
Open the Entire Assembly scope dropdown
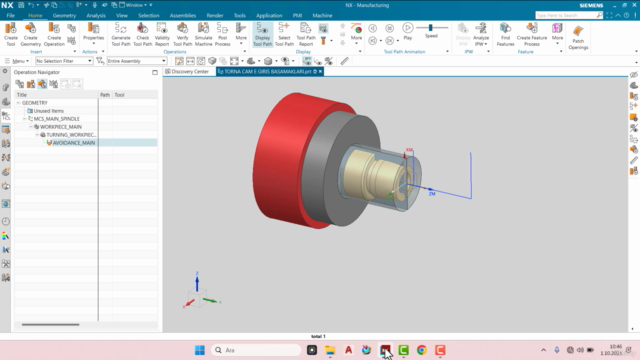point(137,61)
